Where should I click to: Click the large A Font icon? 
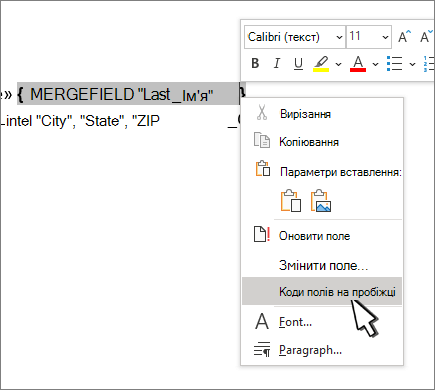coord(262,321)
